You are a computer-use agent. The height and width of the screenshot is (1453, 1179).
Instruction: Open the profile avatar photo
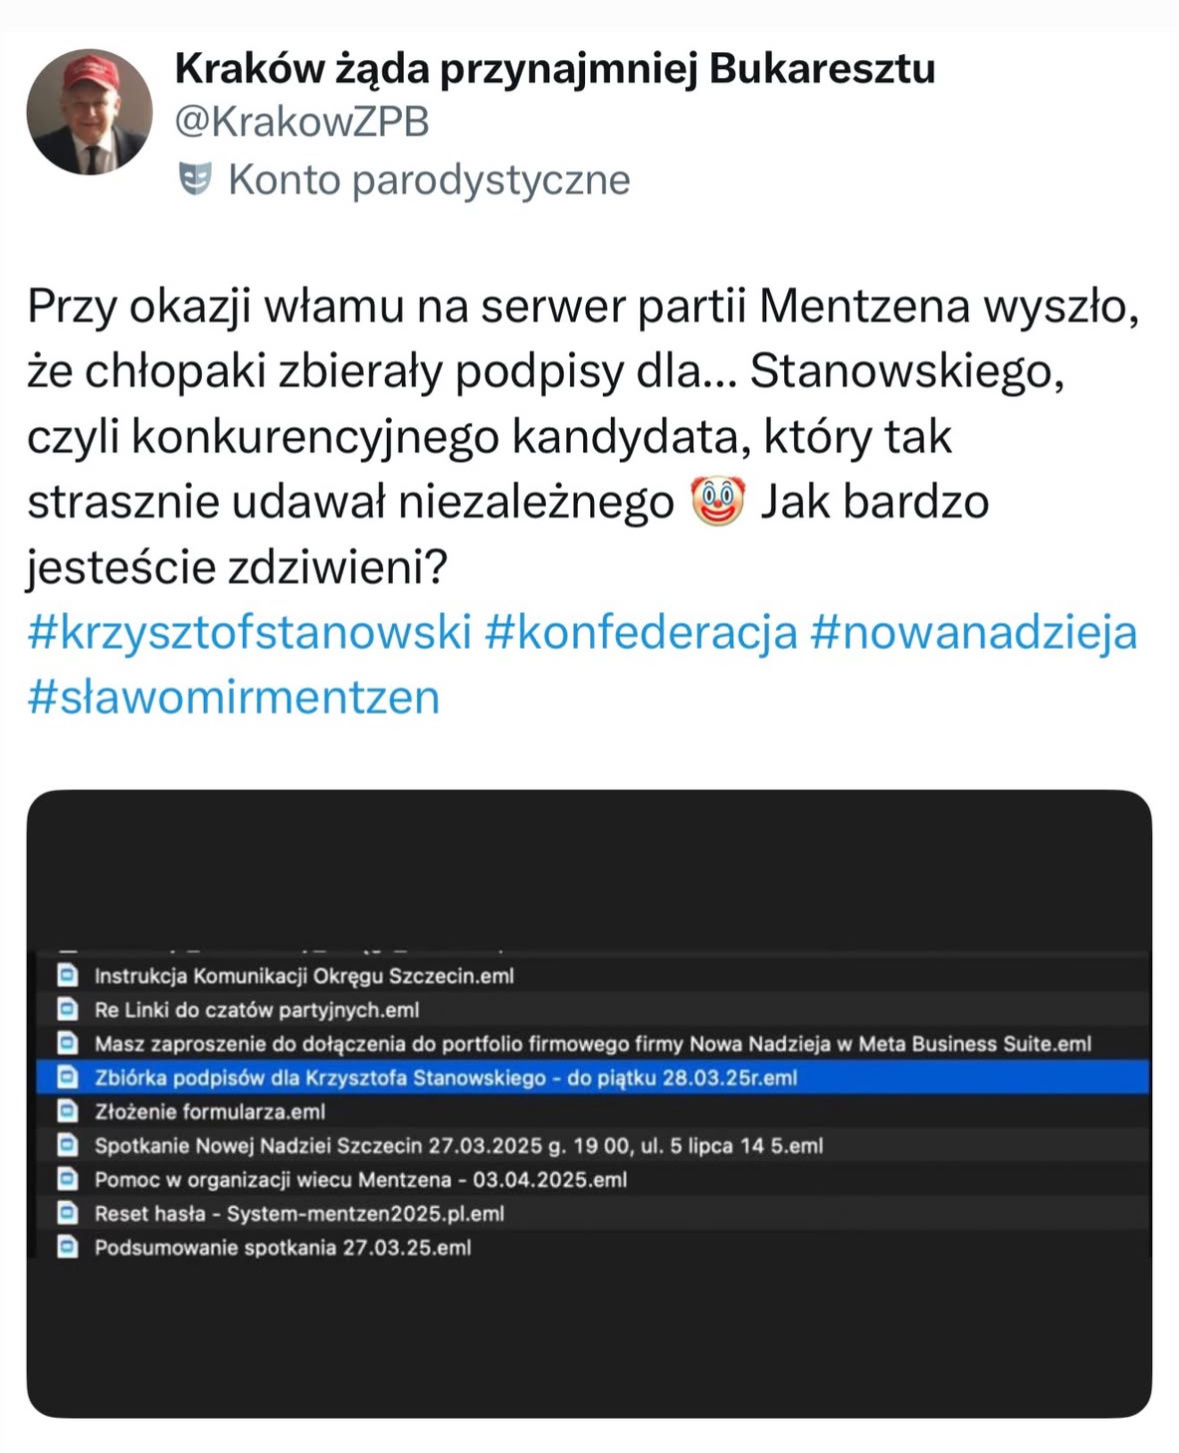point(89,112)
